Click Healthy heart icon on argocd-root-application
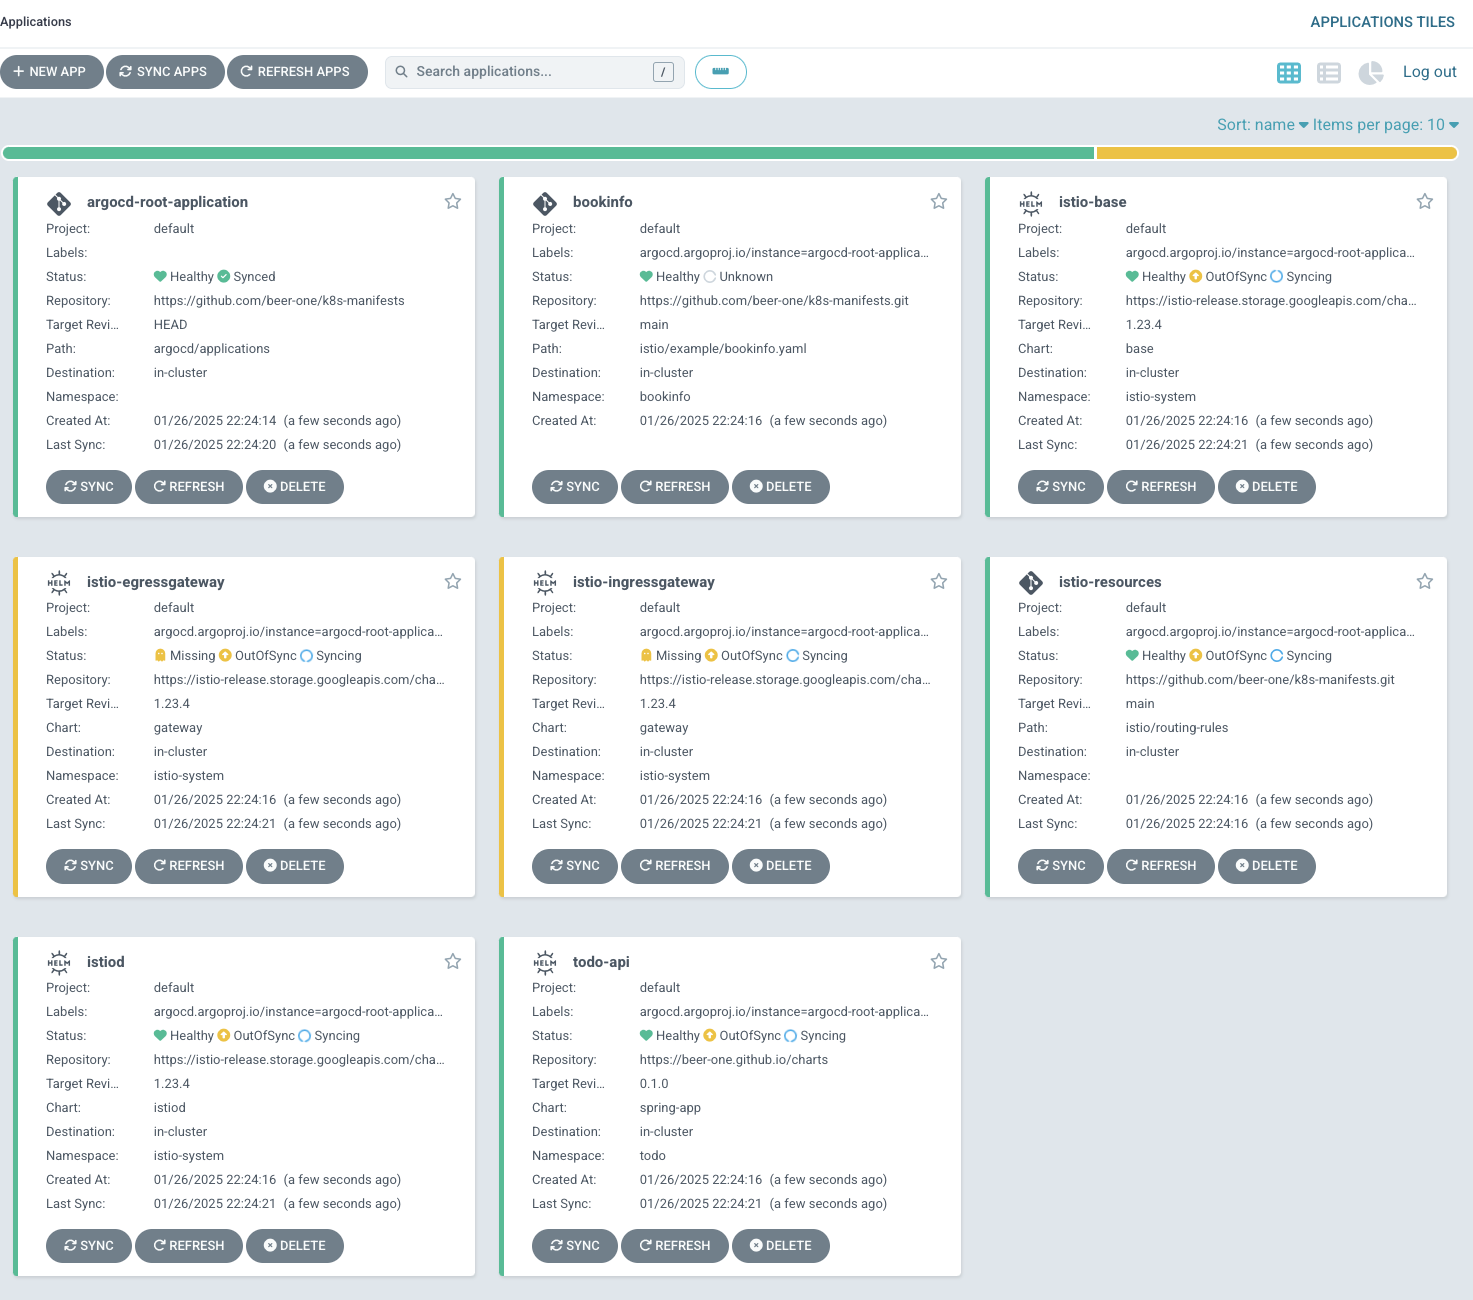This screenshot has width=1473, height=1300. click(x=160, y=277)
